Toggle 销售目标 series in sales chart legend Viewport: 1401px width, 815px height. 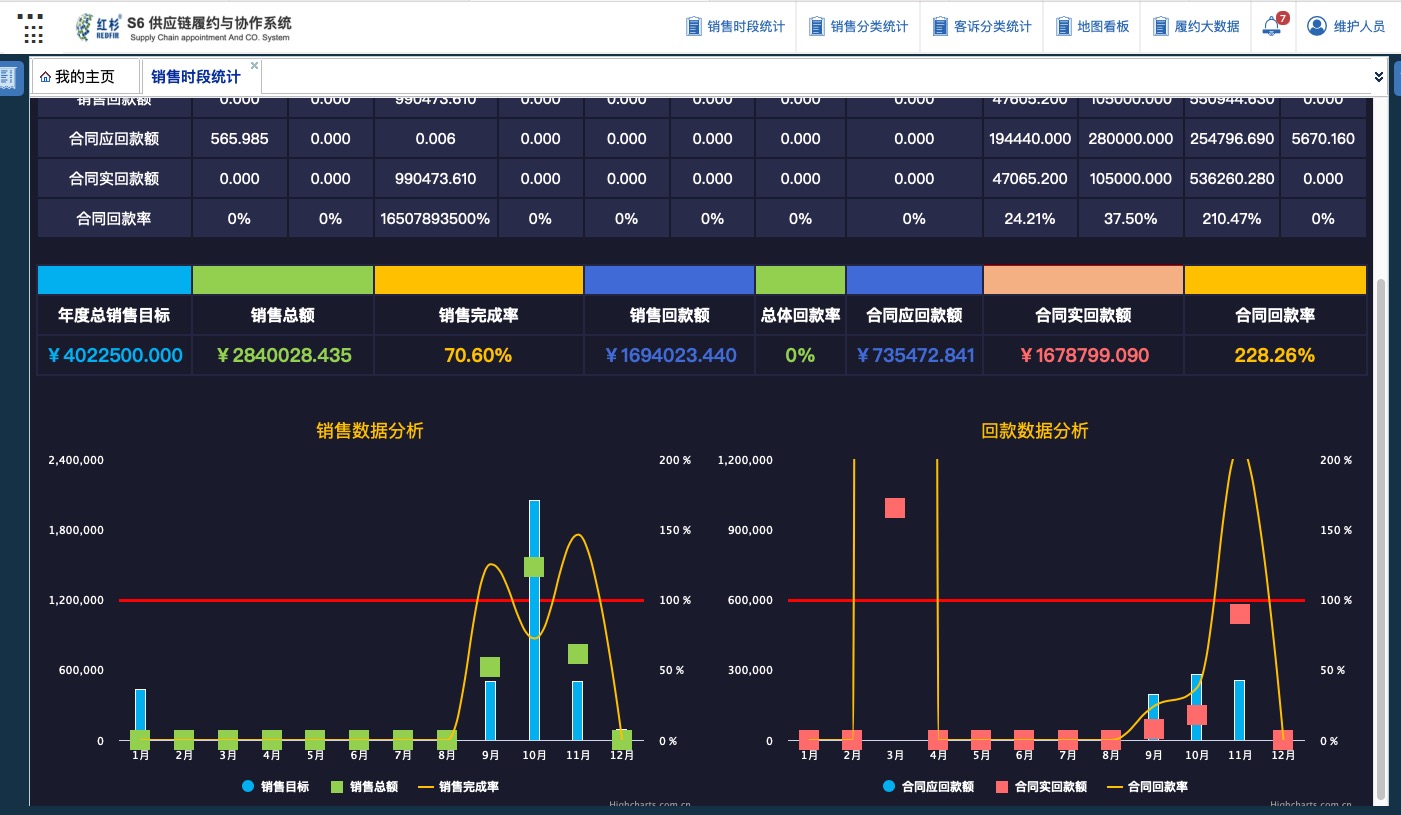coord(275,787)
